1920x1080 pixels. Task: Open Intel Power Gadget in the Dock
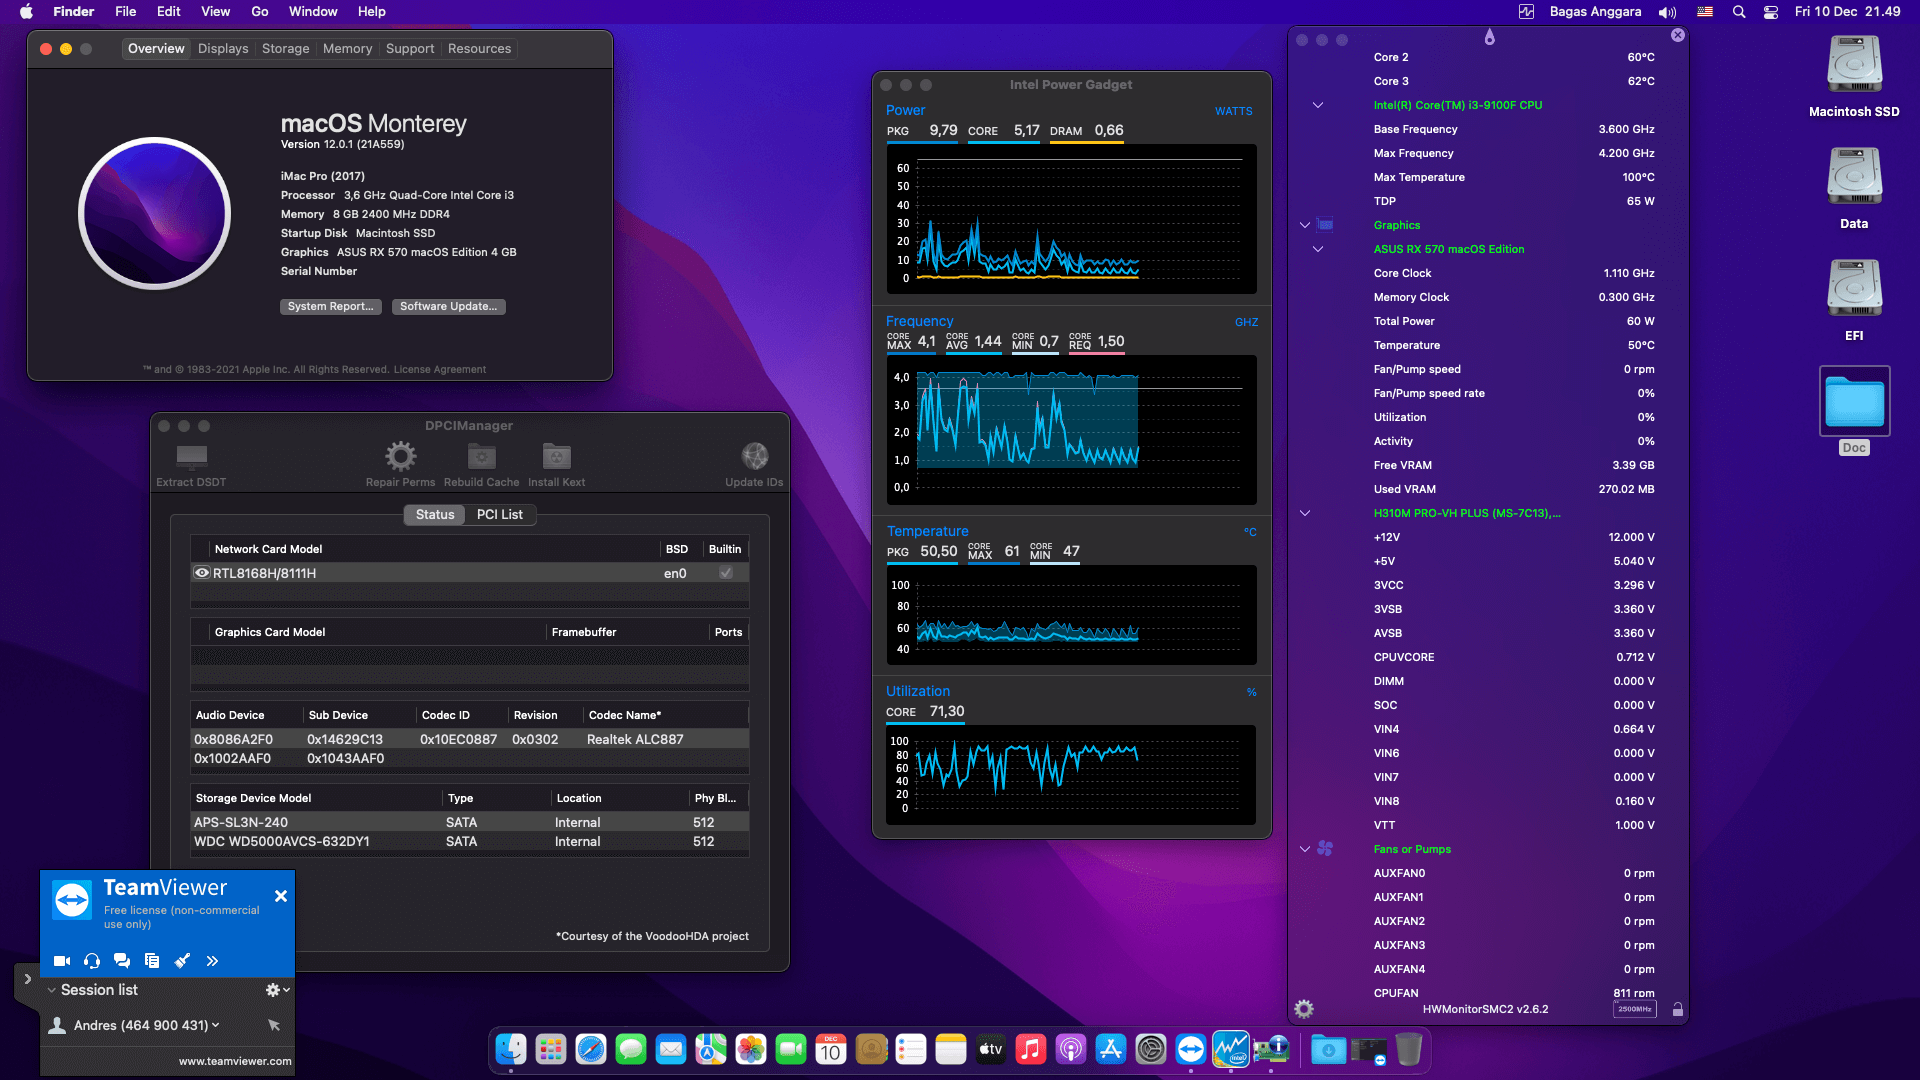(1231, 1049)
